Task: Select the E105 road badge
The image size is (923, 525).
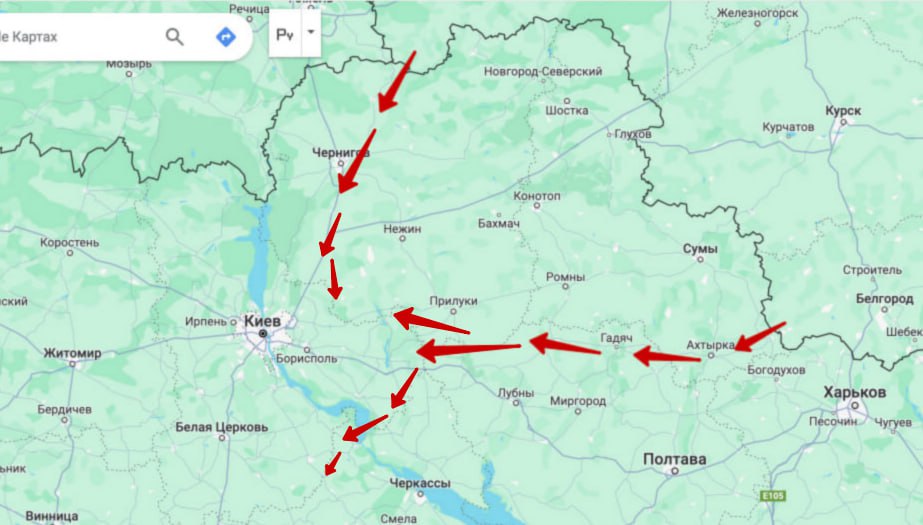Action: point(772,496)
